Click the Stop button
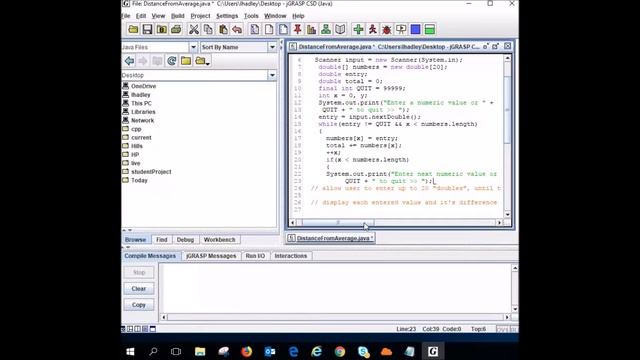 click(139, 272)
